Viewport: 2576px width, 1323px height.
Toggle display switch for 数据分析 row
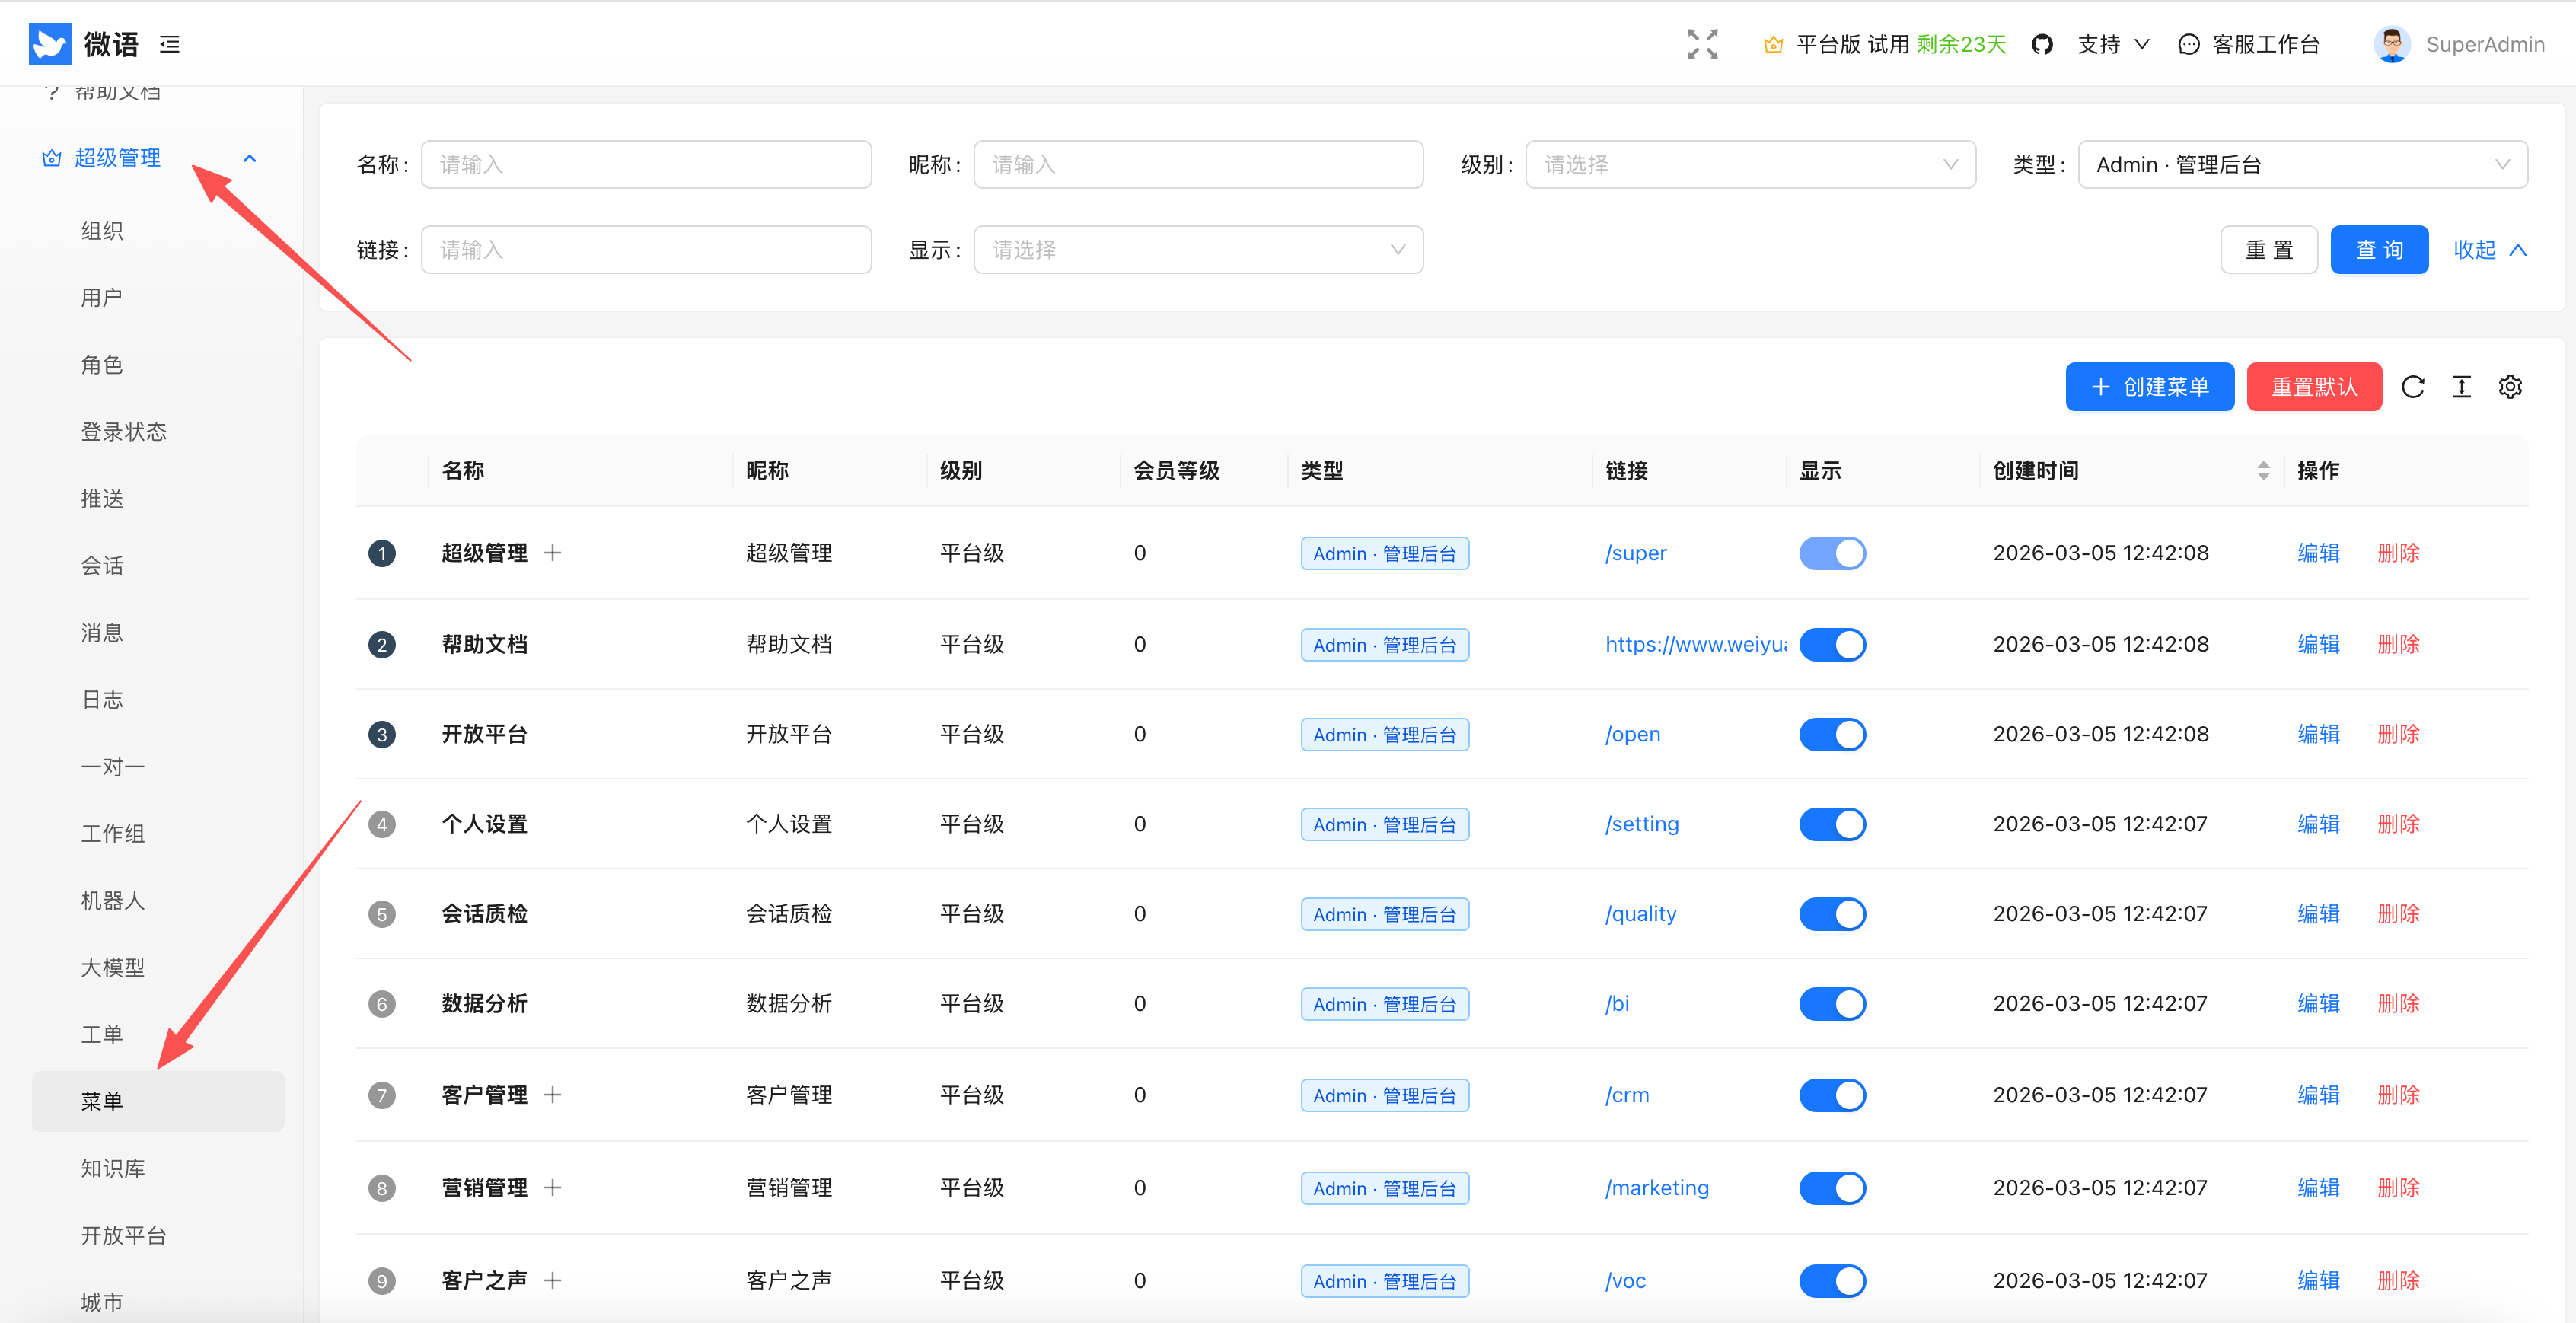[1832, 1004]
